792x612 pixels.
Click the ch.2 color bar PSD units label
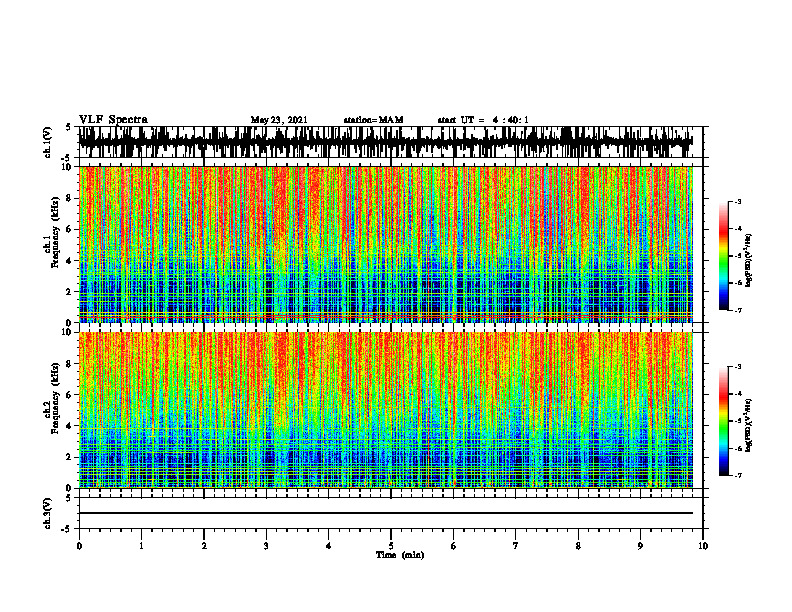749,425
